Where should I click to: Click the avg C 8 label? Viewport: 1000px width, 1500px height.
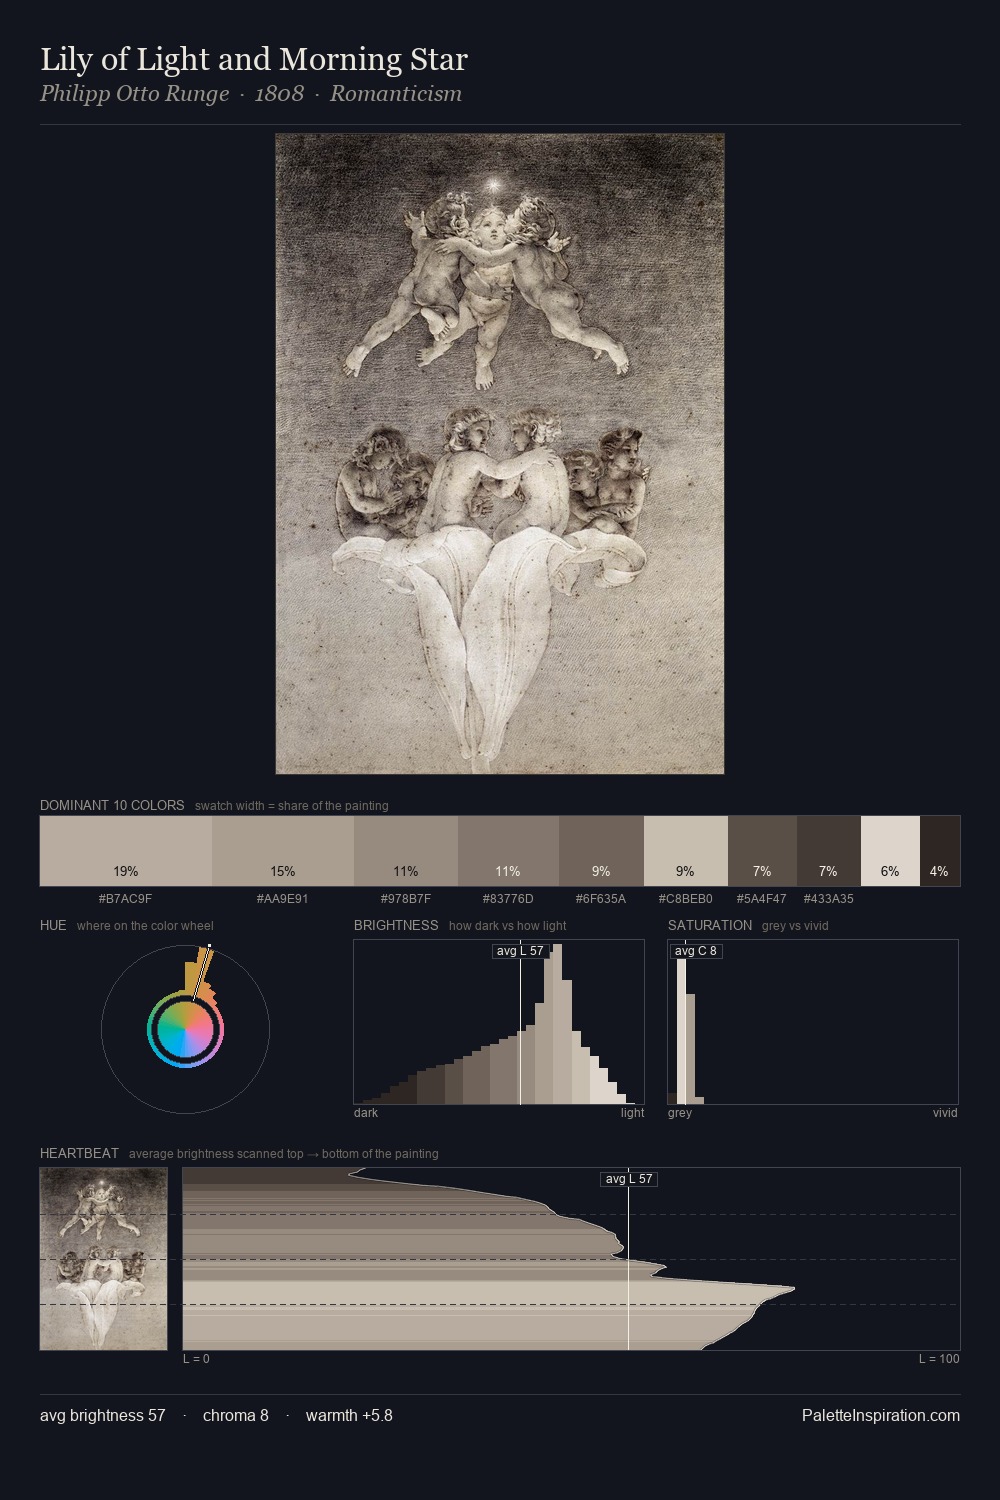coord(696,951)
